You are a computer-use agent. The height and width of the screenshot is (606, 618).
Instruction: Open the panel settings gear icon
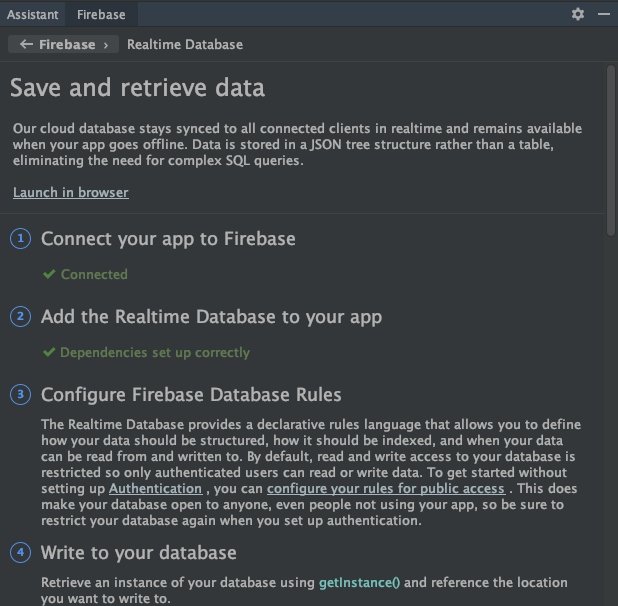click(577, 14)
